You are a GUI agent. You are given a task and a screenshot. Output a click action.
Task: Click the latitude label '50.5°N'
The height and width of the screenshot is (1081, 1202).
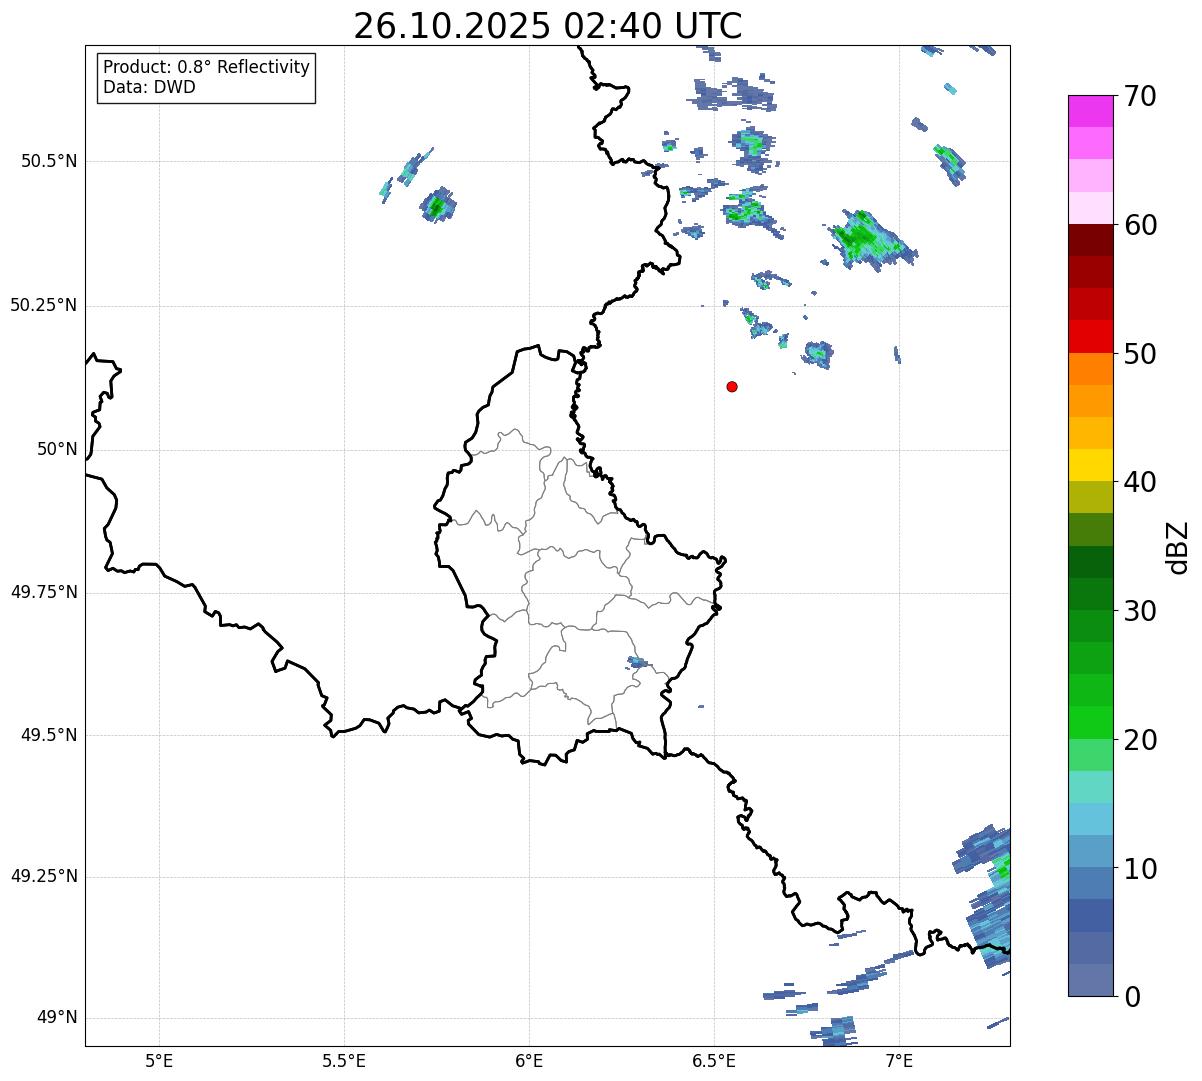pos(49,161)
